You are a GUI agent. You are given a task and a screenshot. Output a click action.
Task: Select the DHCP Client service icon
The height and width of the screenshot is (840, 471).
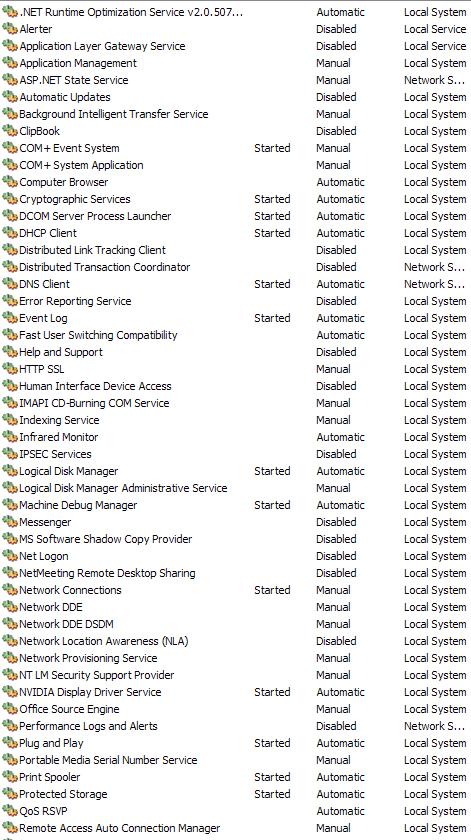click(x=10, y=233)
